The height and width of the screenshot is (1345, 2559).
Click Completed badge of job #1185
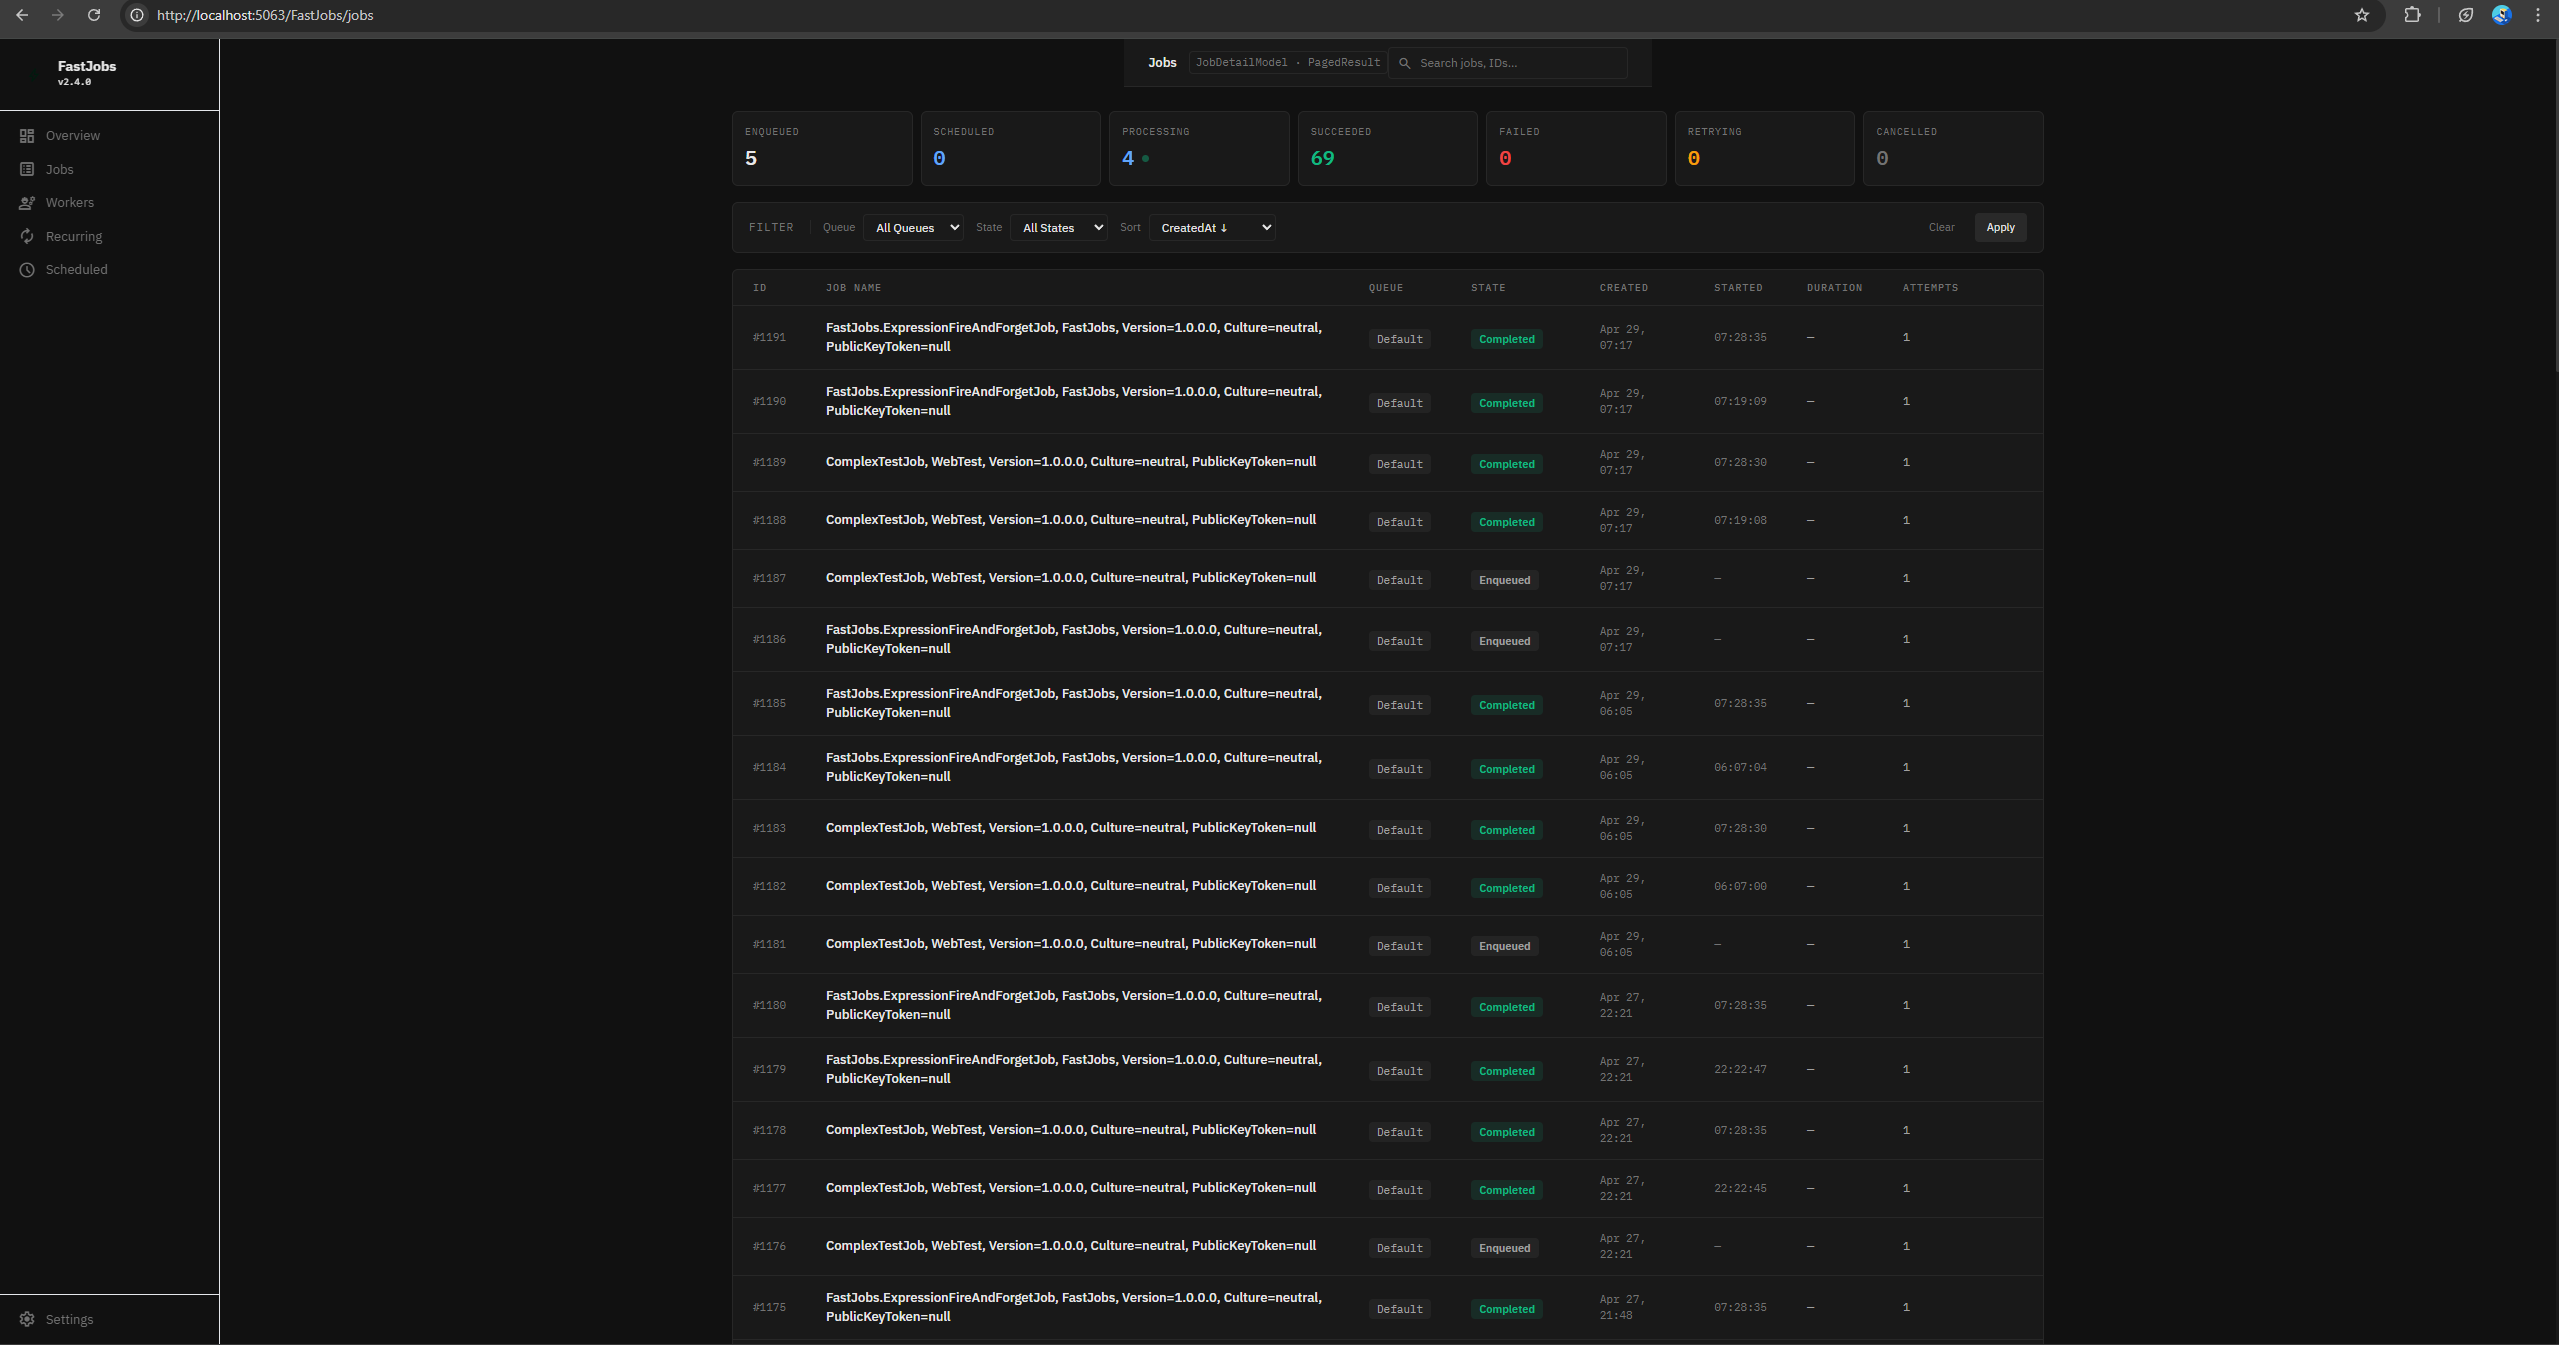(x=1506, y=705)
